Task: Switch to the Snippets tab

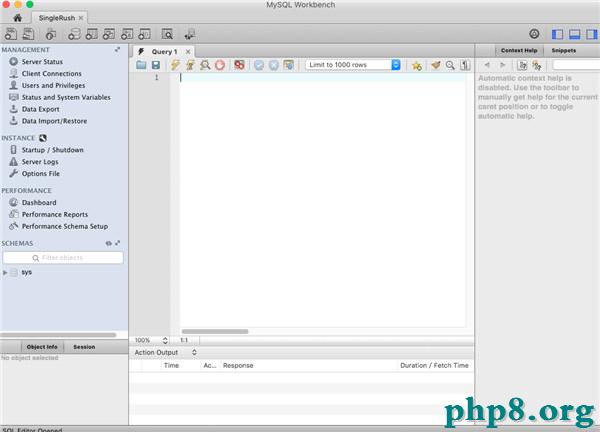Action: tap(564, 50)
